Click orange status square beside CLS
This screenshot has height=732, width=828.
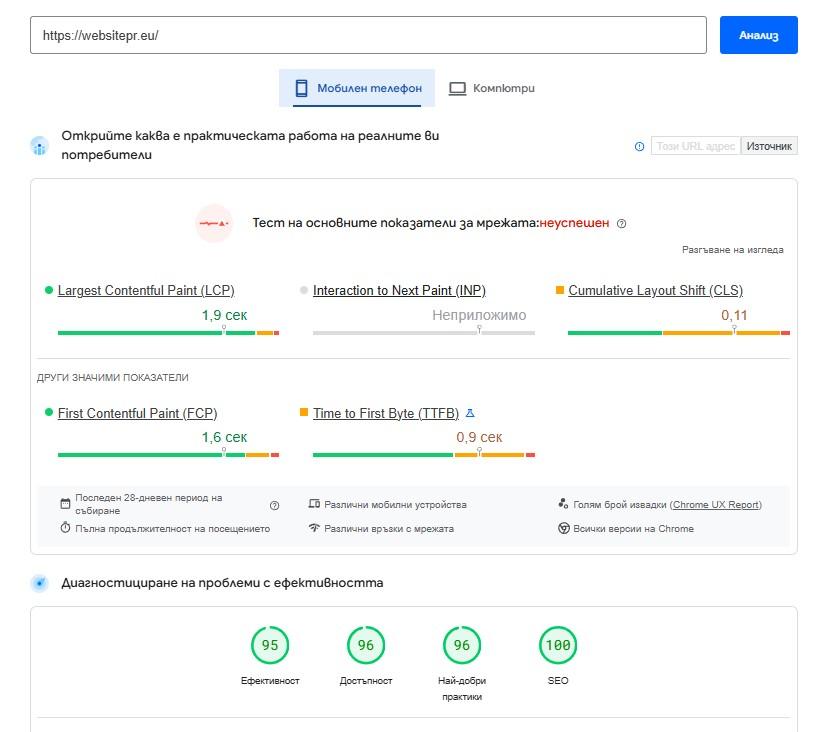[560, 289]
